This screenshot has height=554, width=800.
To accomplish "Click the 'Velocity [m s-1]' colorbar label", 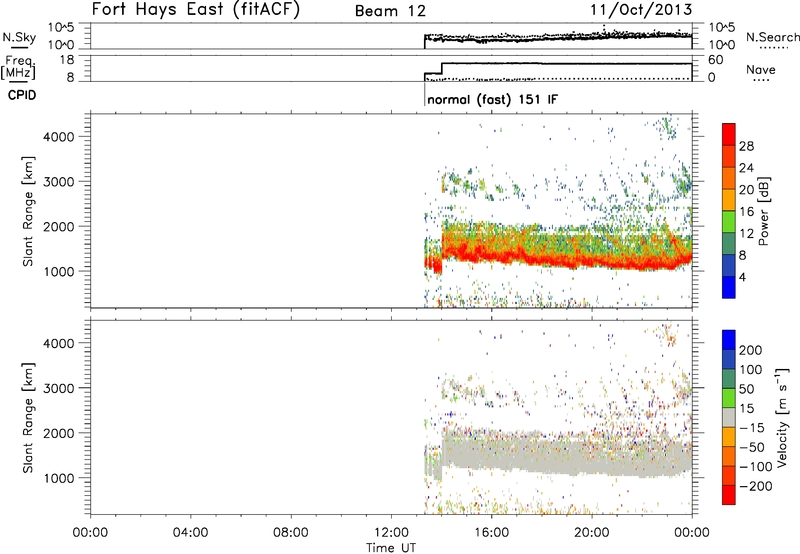I will point(782,417).
